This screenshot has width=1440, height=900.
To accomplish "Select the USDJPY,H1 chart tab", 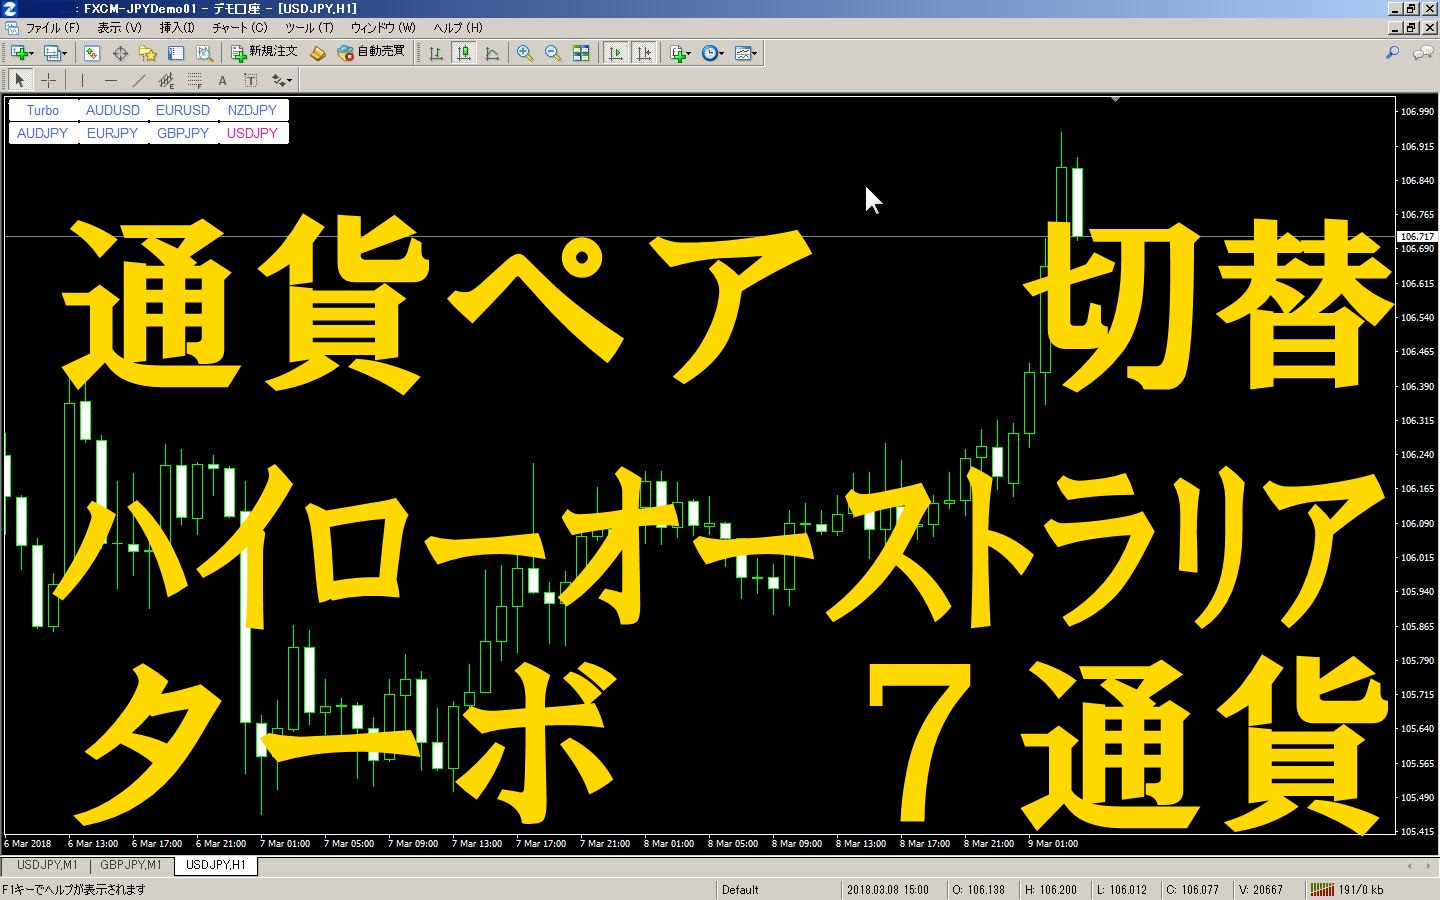I will 216,865.
